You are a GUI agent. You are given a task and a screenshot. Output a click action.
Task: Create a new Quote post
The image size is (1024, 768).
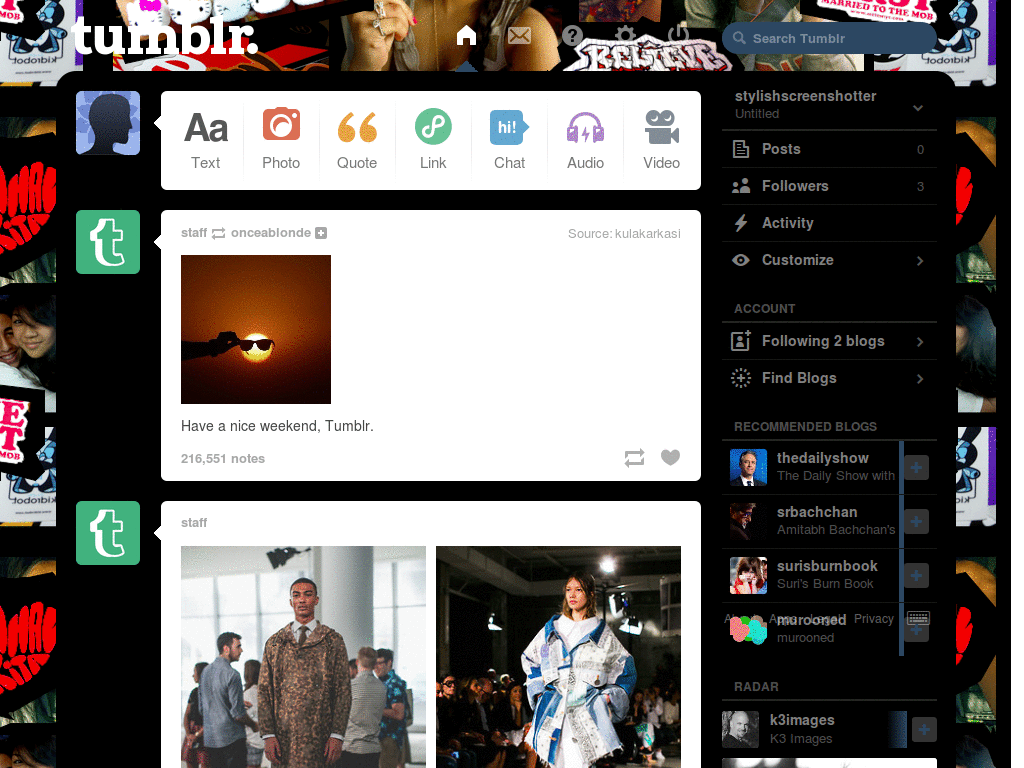click(x=357, y=140)
